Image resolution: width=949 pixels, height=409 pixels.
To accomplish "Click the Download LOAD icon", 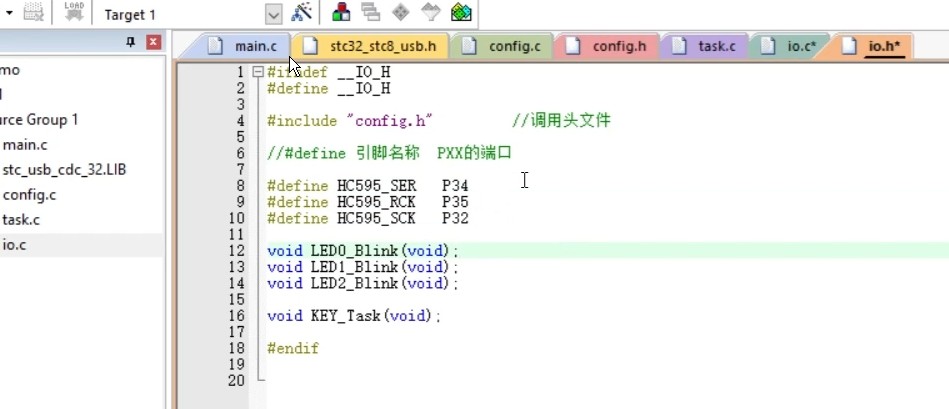I will tap(74, 12).
